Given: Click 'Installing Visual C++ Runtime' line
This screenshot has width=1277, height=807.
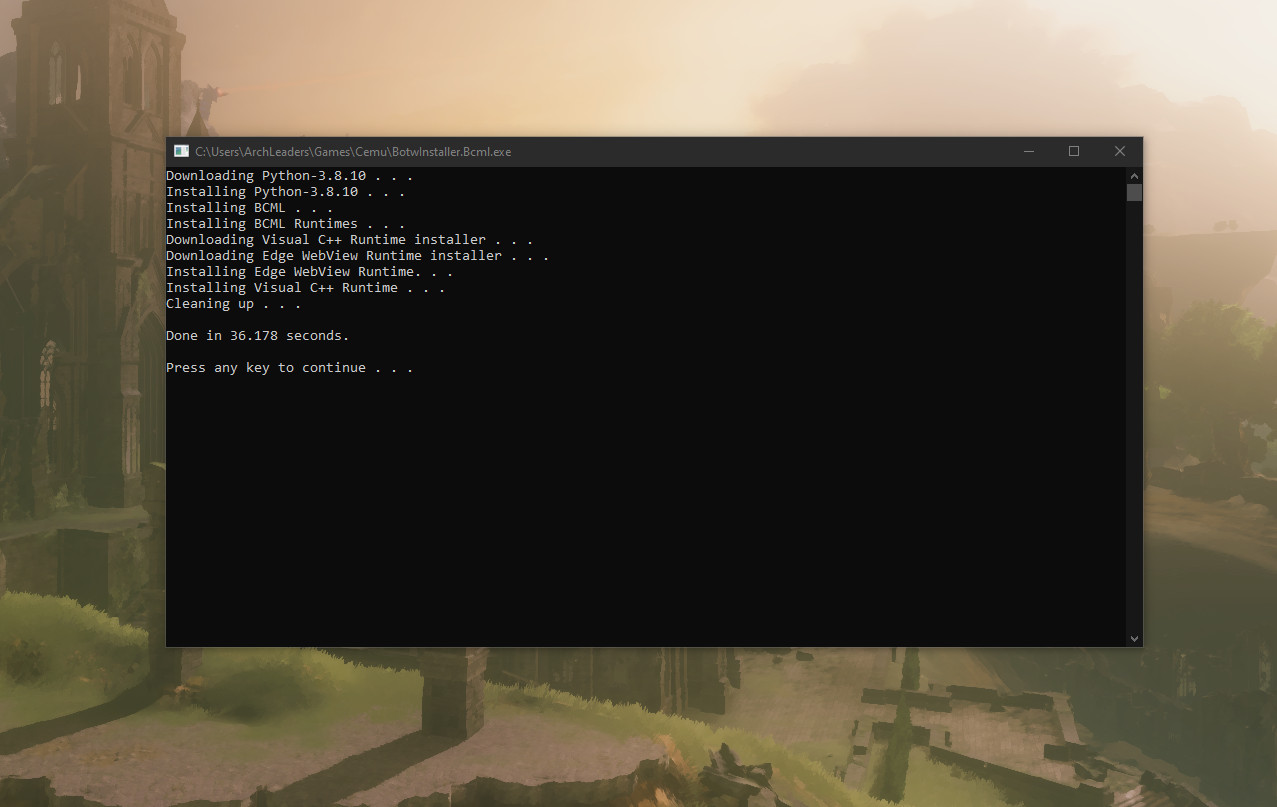Looking at the screenshot, I should click(x=305, y=288).
